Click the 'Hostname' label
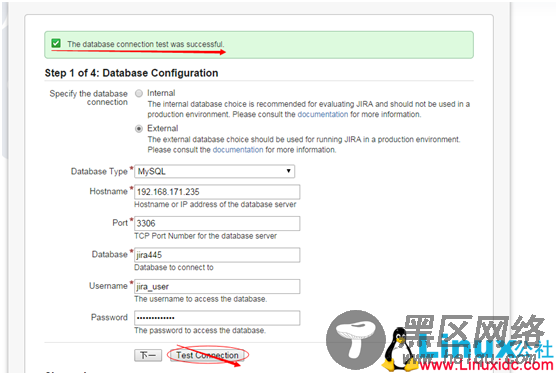This screenshot has width=558, height=375. click(x=109, y=191)
